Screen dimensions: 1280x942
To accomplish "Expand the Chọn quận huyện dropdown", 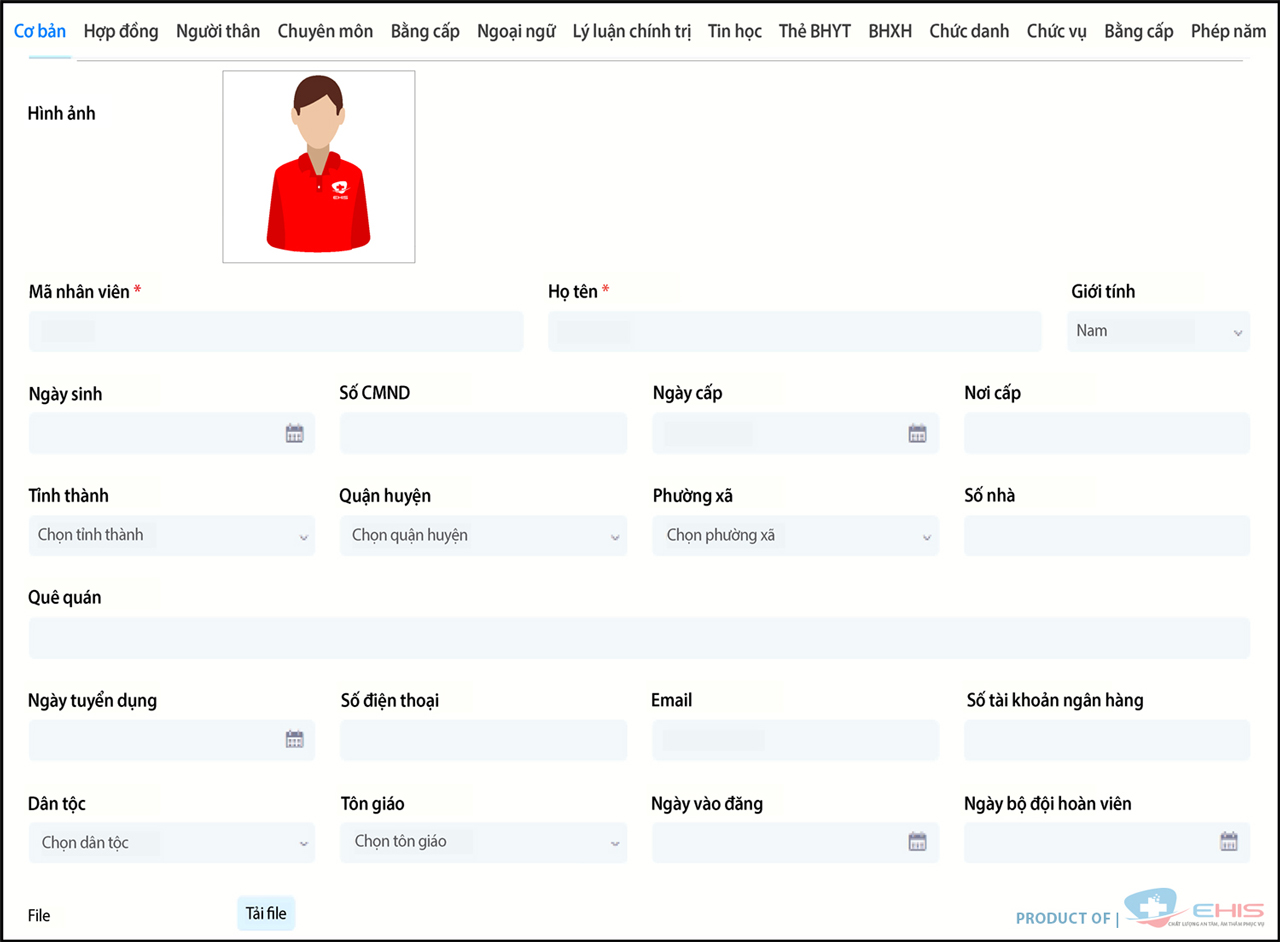I will [483, 536].
